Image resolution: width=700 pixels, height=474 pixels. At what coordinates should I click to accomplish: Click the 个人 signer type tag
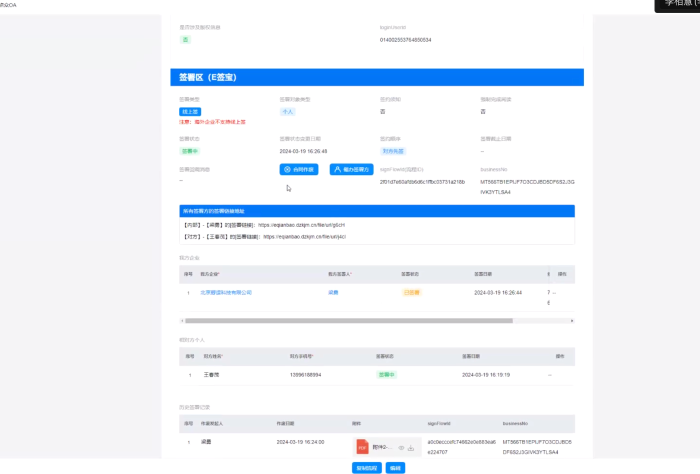[x=287, y=112]
